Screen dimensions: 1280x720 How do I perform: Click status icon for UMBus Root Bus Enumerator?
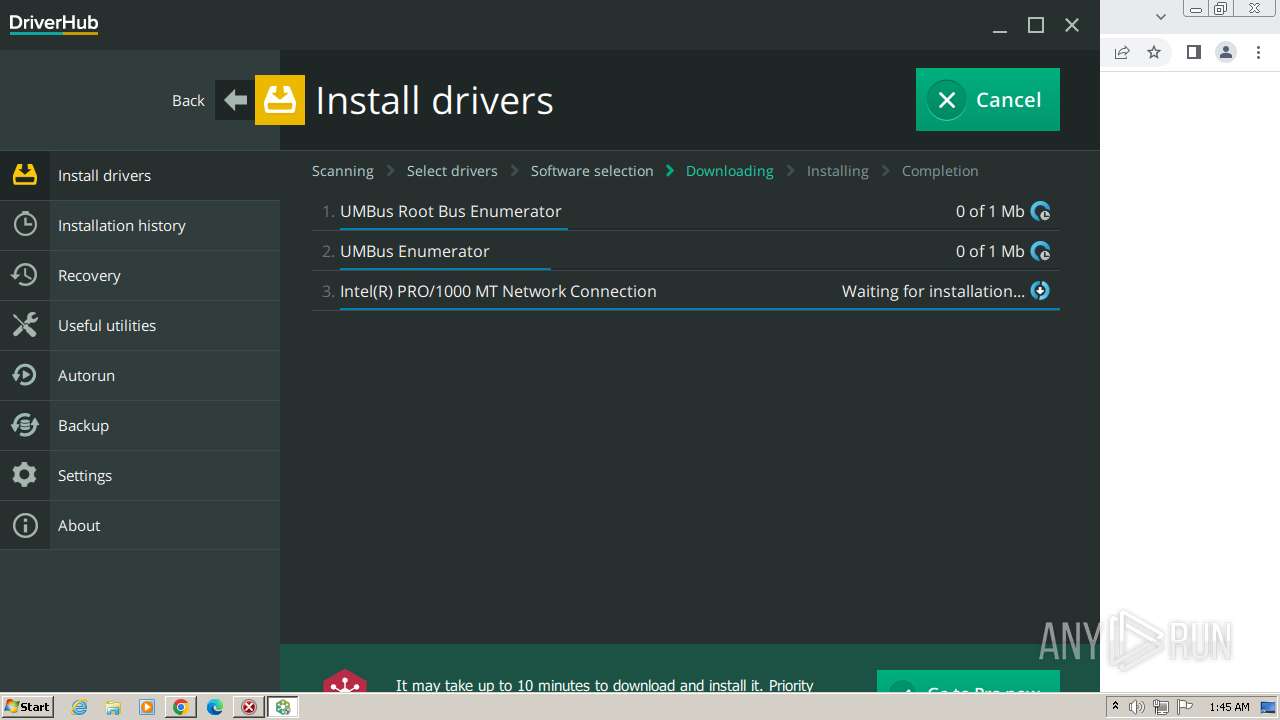pos(1041,211)
